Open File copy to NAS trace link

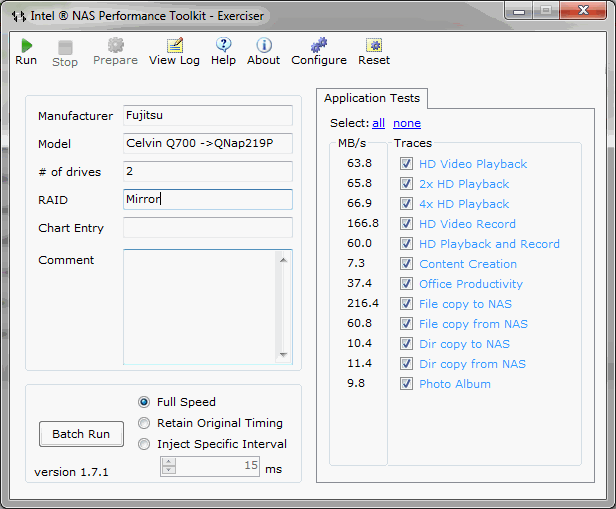(x=466, y=304)
